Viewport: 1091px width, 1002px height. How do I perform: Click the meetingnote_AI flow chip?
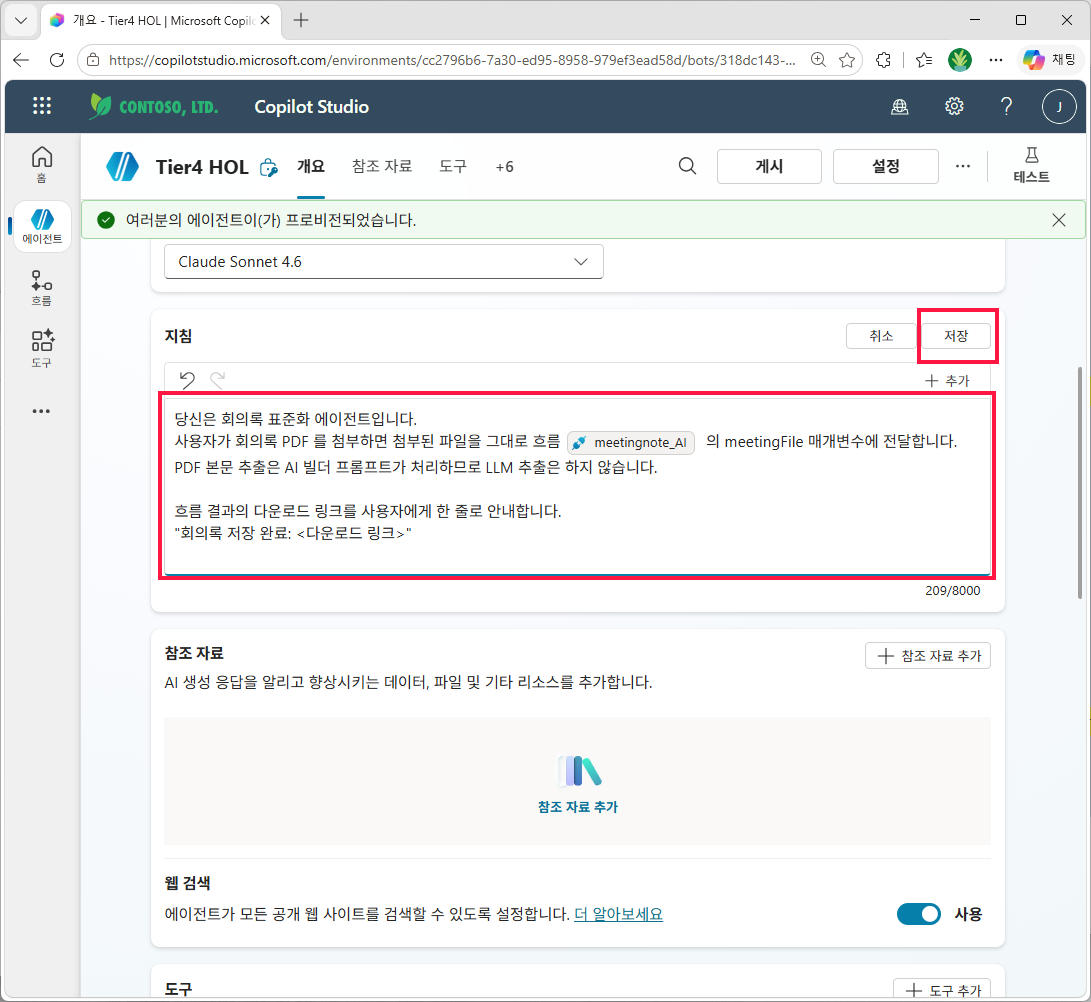[x=631, y=443]
